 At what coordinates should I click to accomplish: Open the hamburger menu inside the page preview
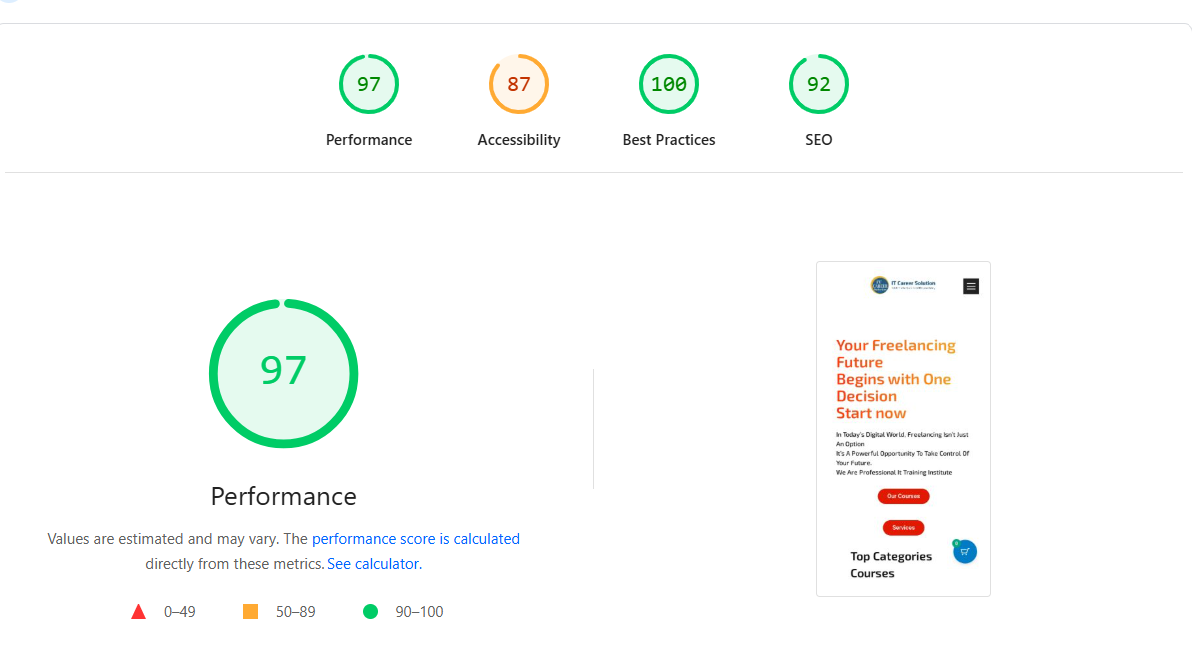[x=970, y=286]
